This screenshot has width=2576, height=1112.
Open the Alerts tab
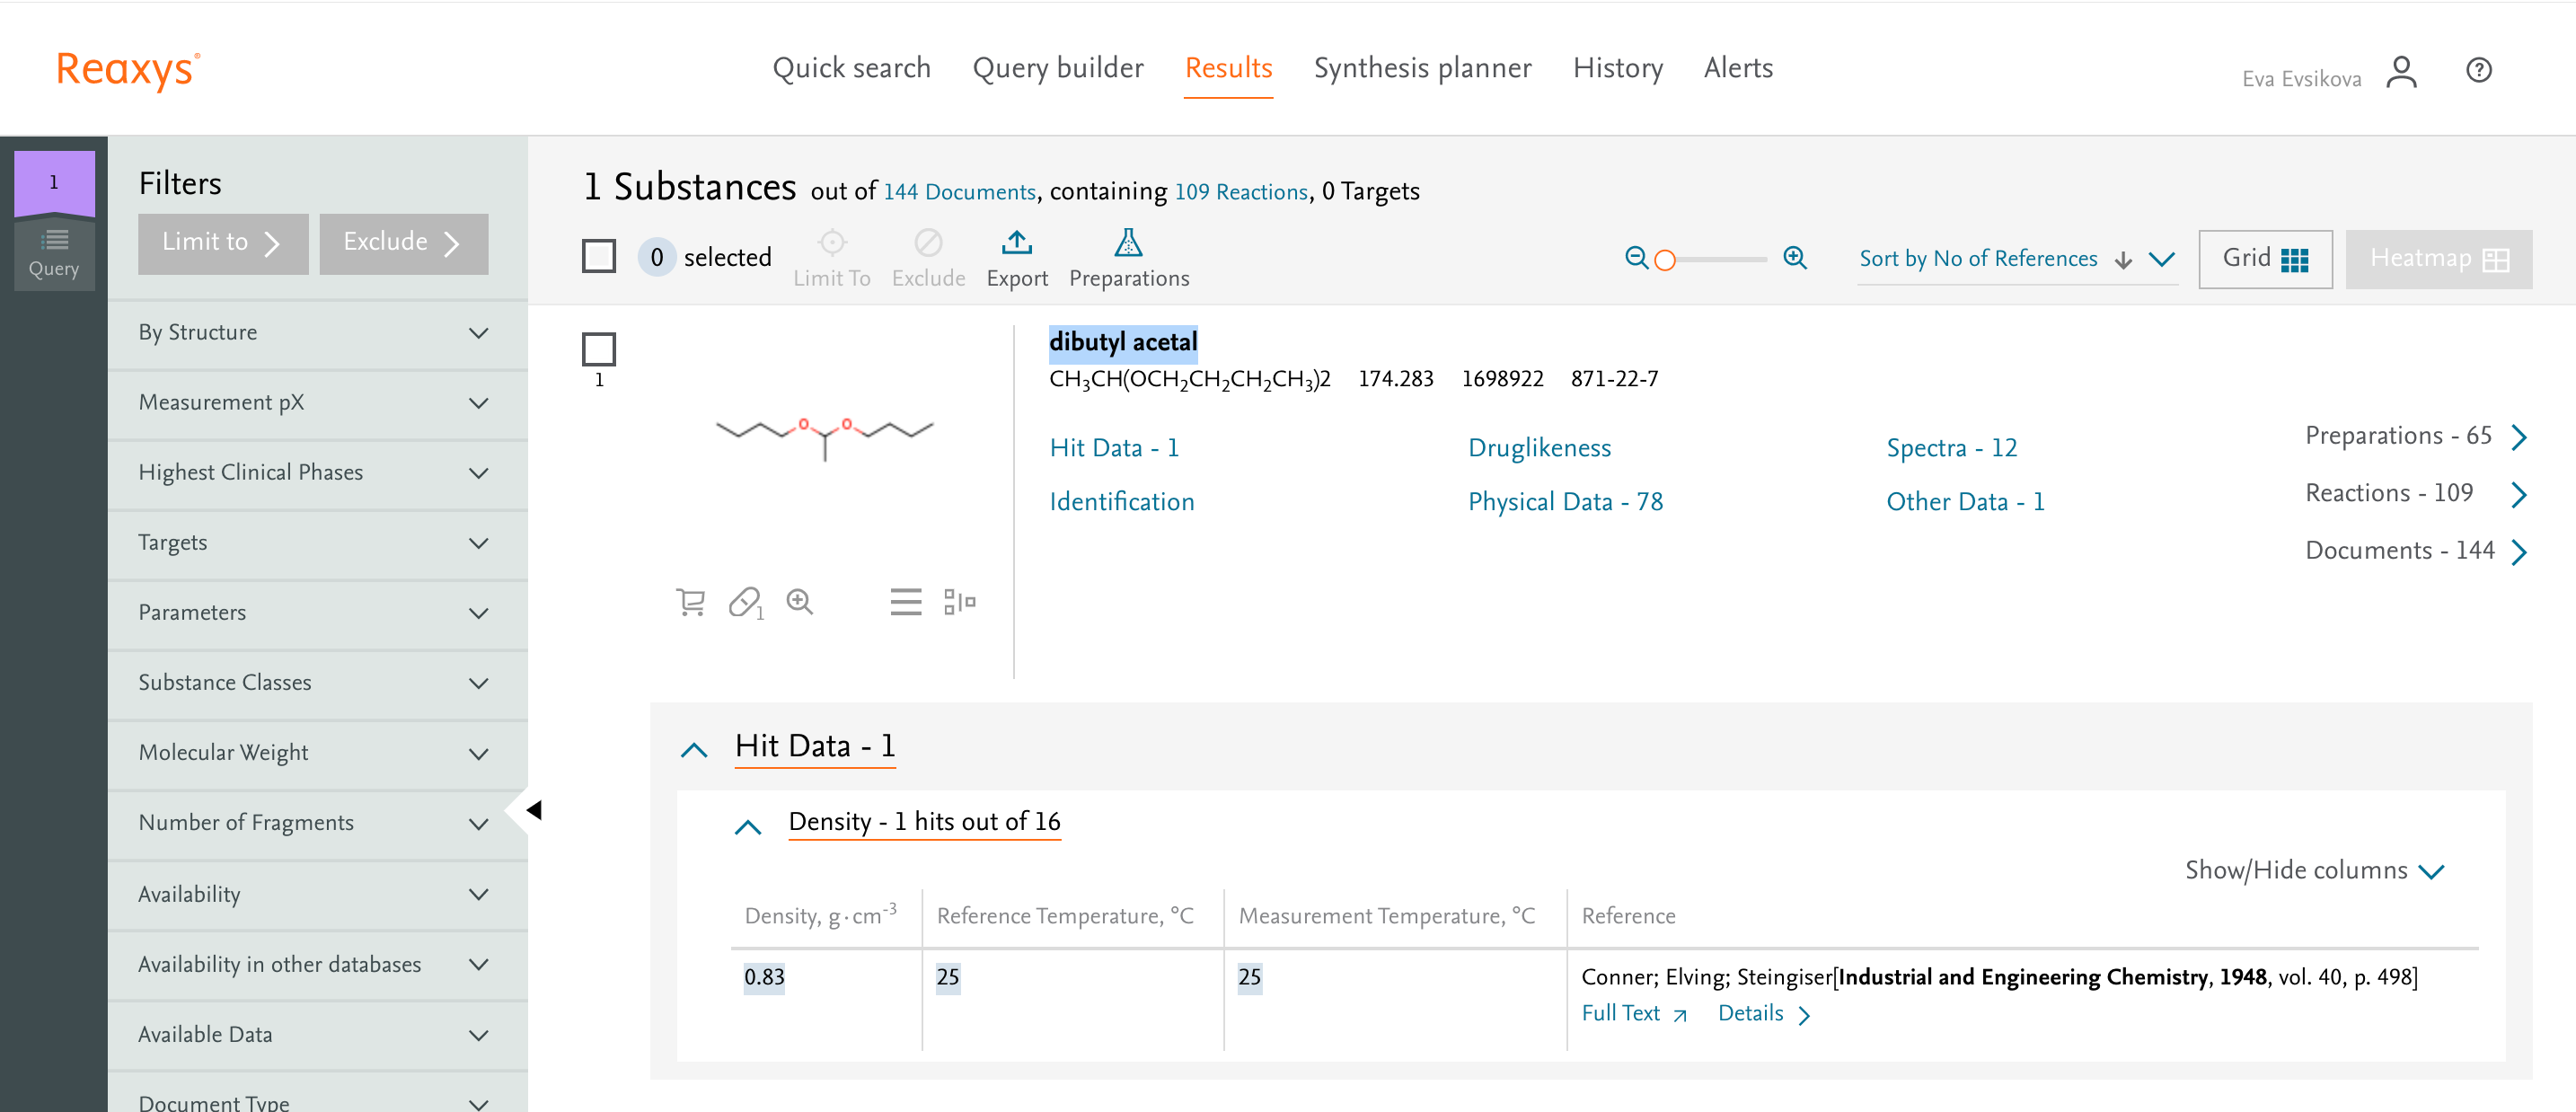pyautogui.click(x=1738, y=68)
